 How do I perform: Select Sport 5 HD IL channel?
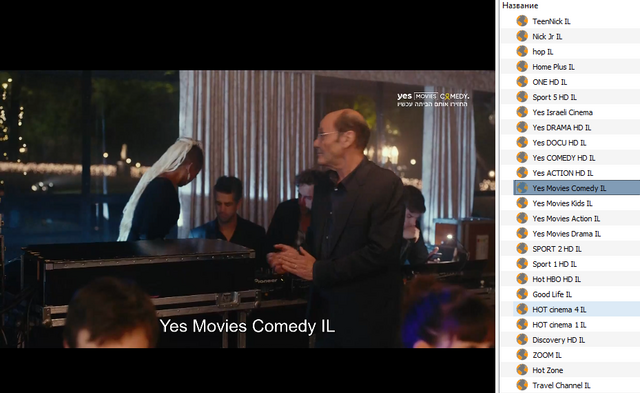point(554,97)
